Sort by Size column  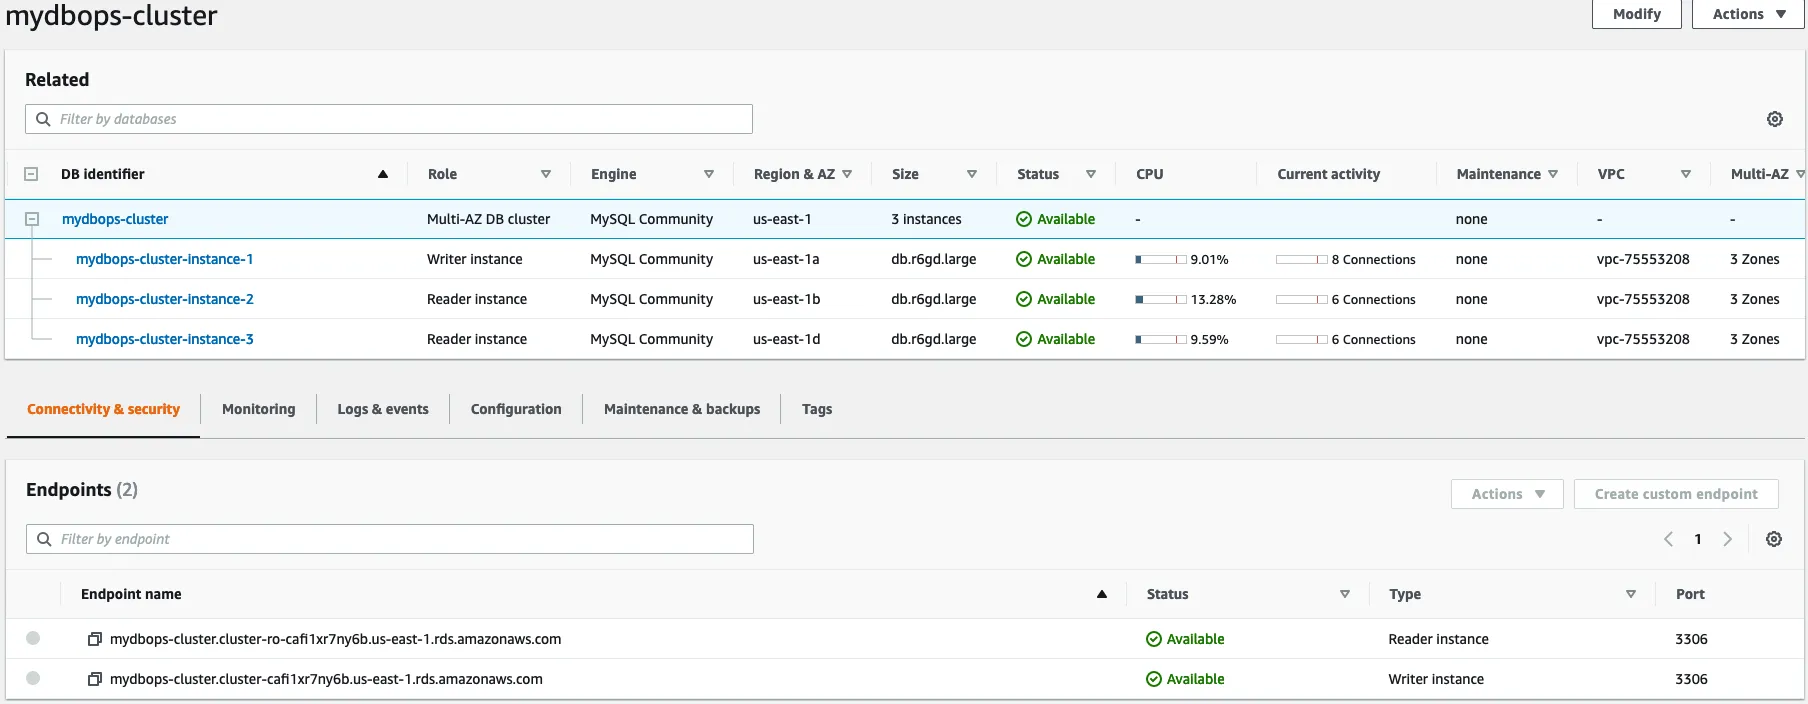(972, 174)
